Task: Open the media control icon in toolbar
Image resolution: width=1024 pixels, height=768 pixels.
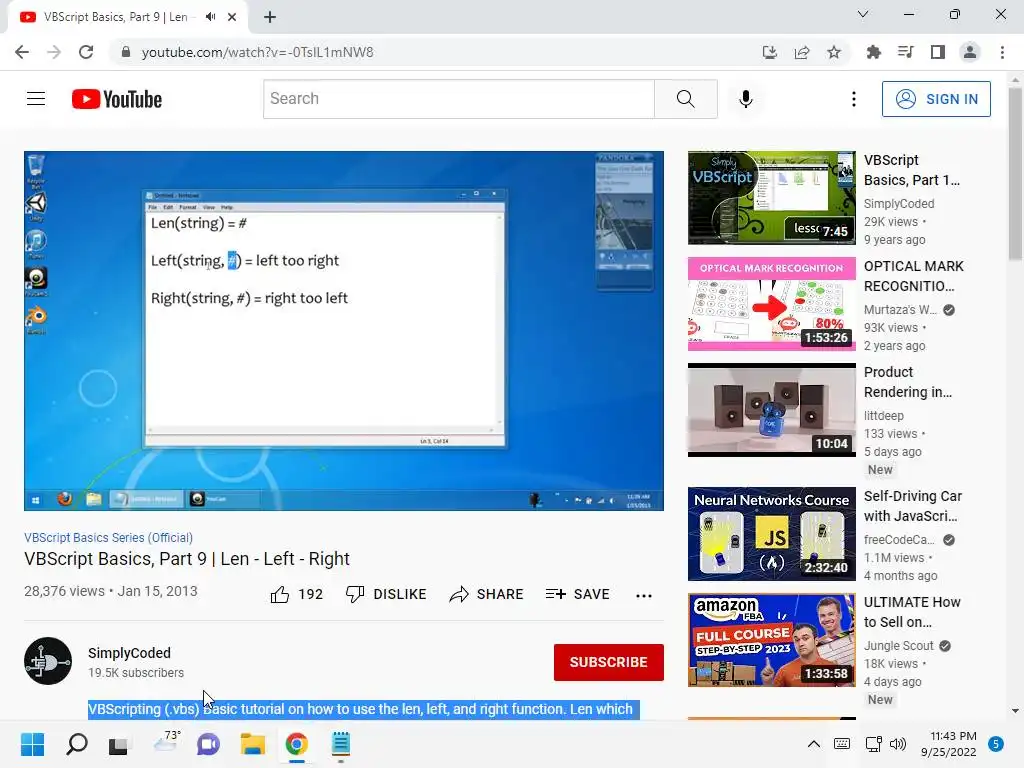Action: (905, 52)
